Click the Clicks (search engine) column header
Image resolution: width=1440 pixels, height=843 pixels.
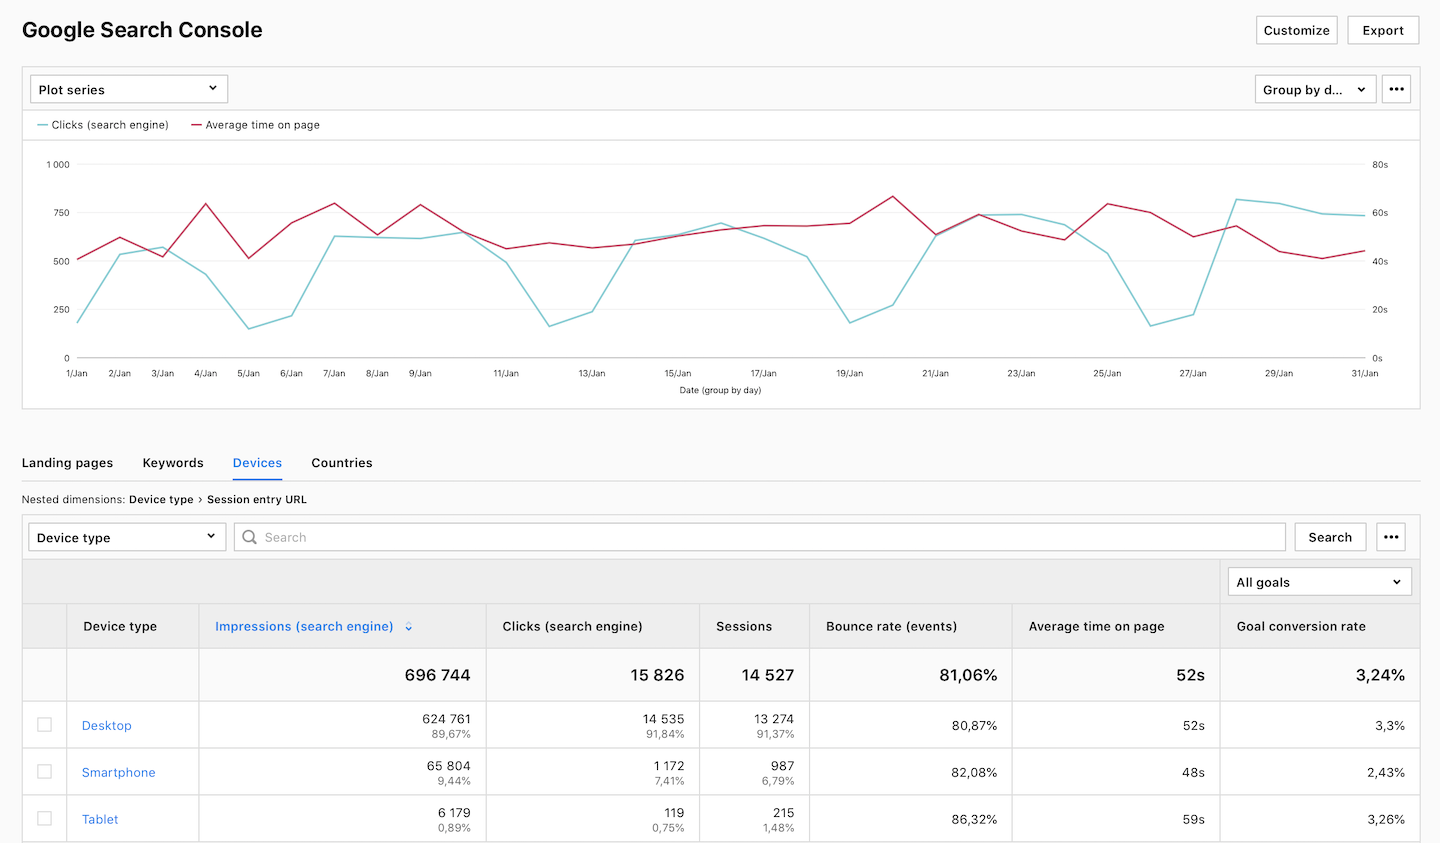pos(572,627)
